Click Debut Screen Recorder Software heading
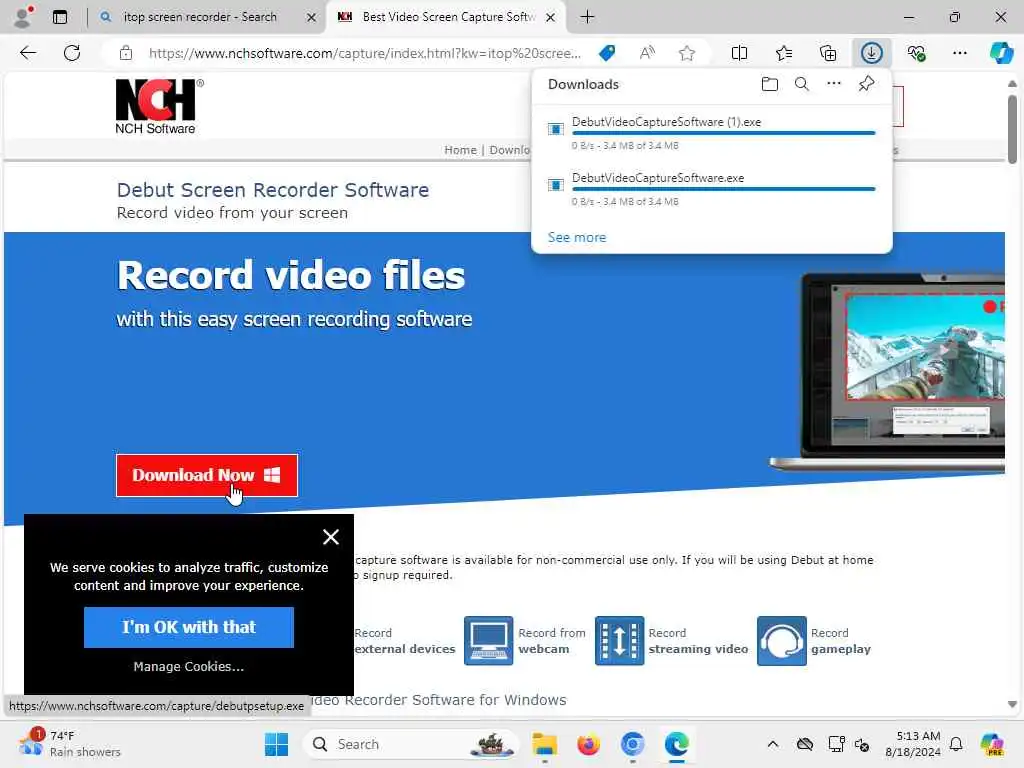The width and height of the screenshot is (1024, 768). tap(273, 190)
